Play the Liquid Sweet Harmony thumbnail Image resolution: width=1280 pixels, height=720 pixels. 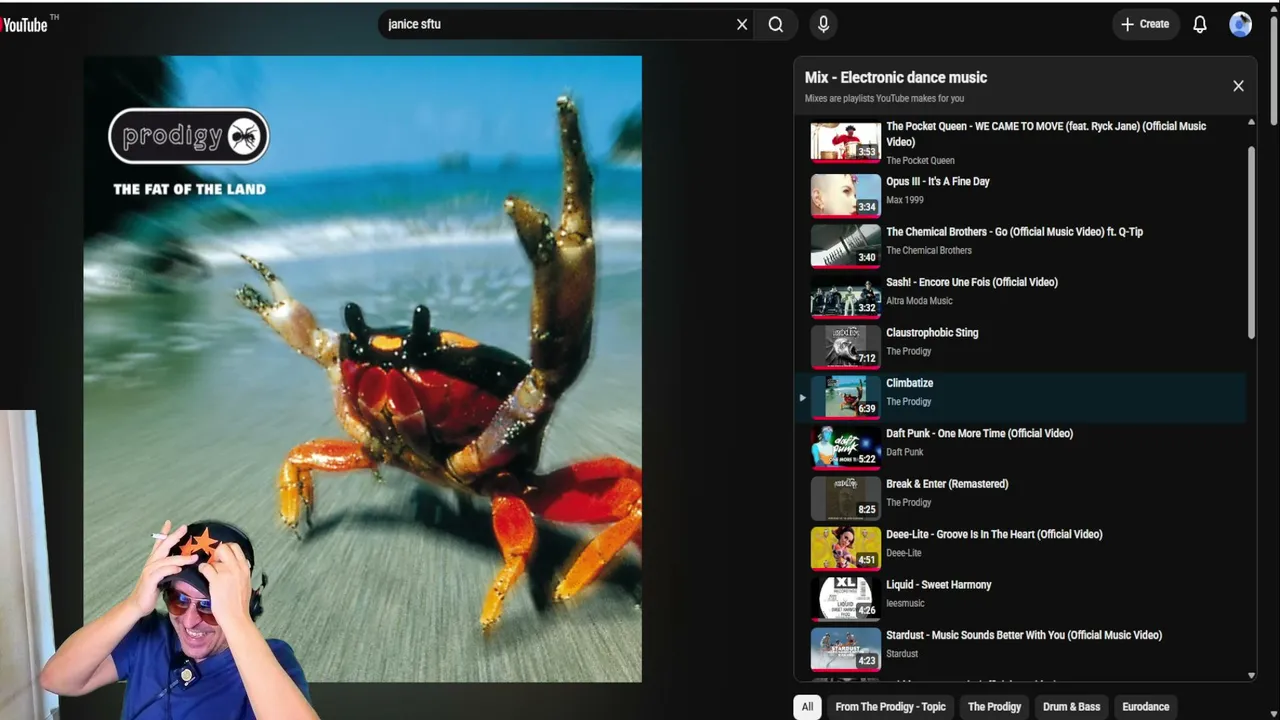pos(846,598)
